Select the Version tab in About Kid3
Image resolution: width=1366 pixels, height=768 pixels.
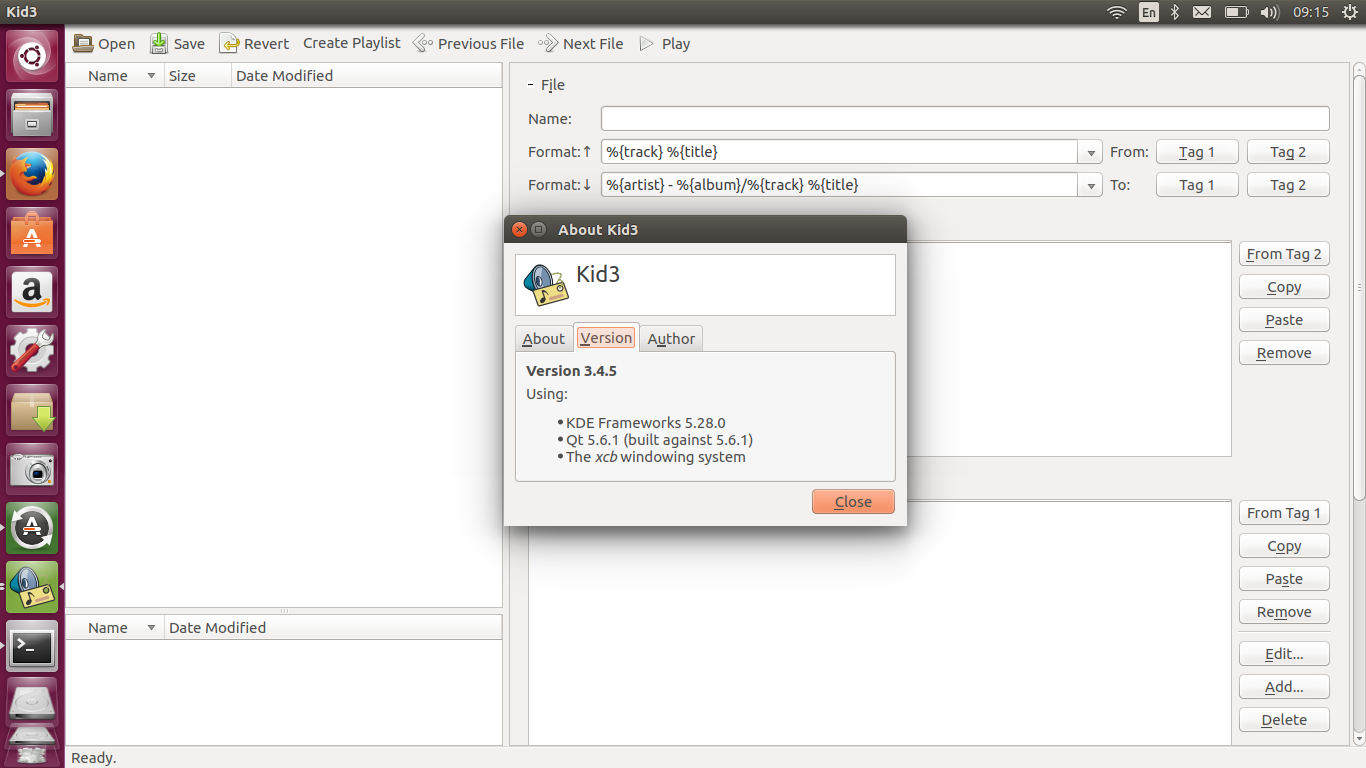point(606,338)
